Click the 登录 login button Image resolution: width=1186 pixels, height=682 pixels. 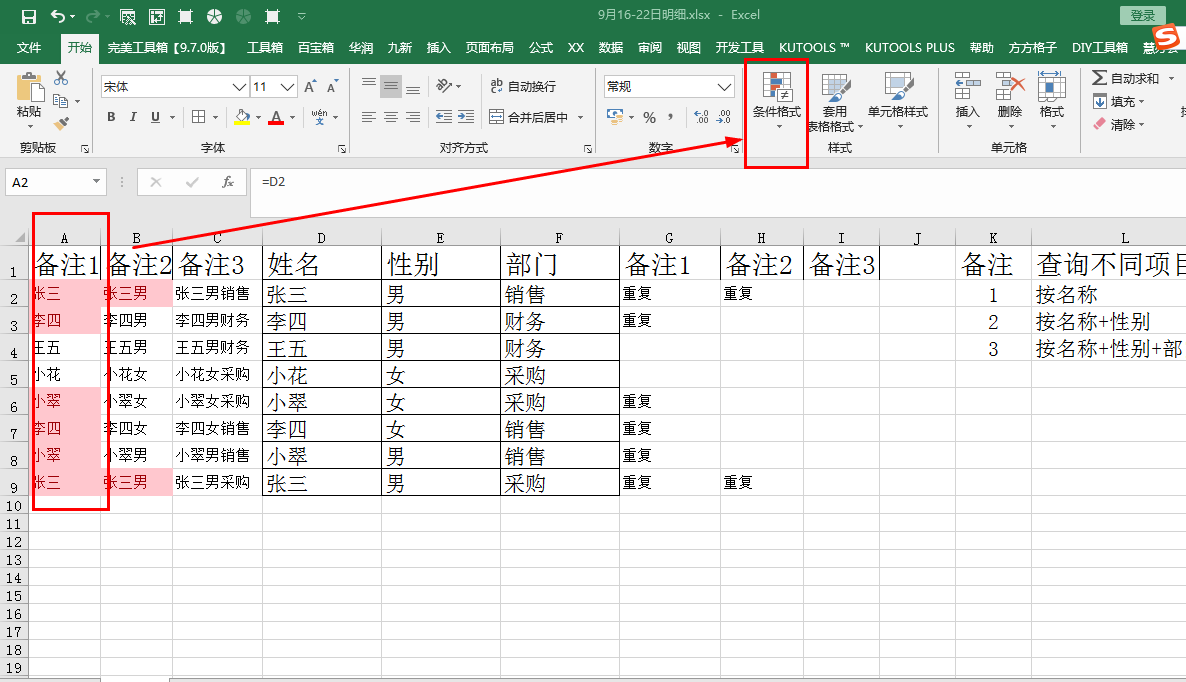(1142, 15)
